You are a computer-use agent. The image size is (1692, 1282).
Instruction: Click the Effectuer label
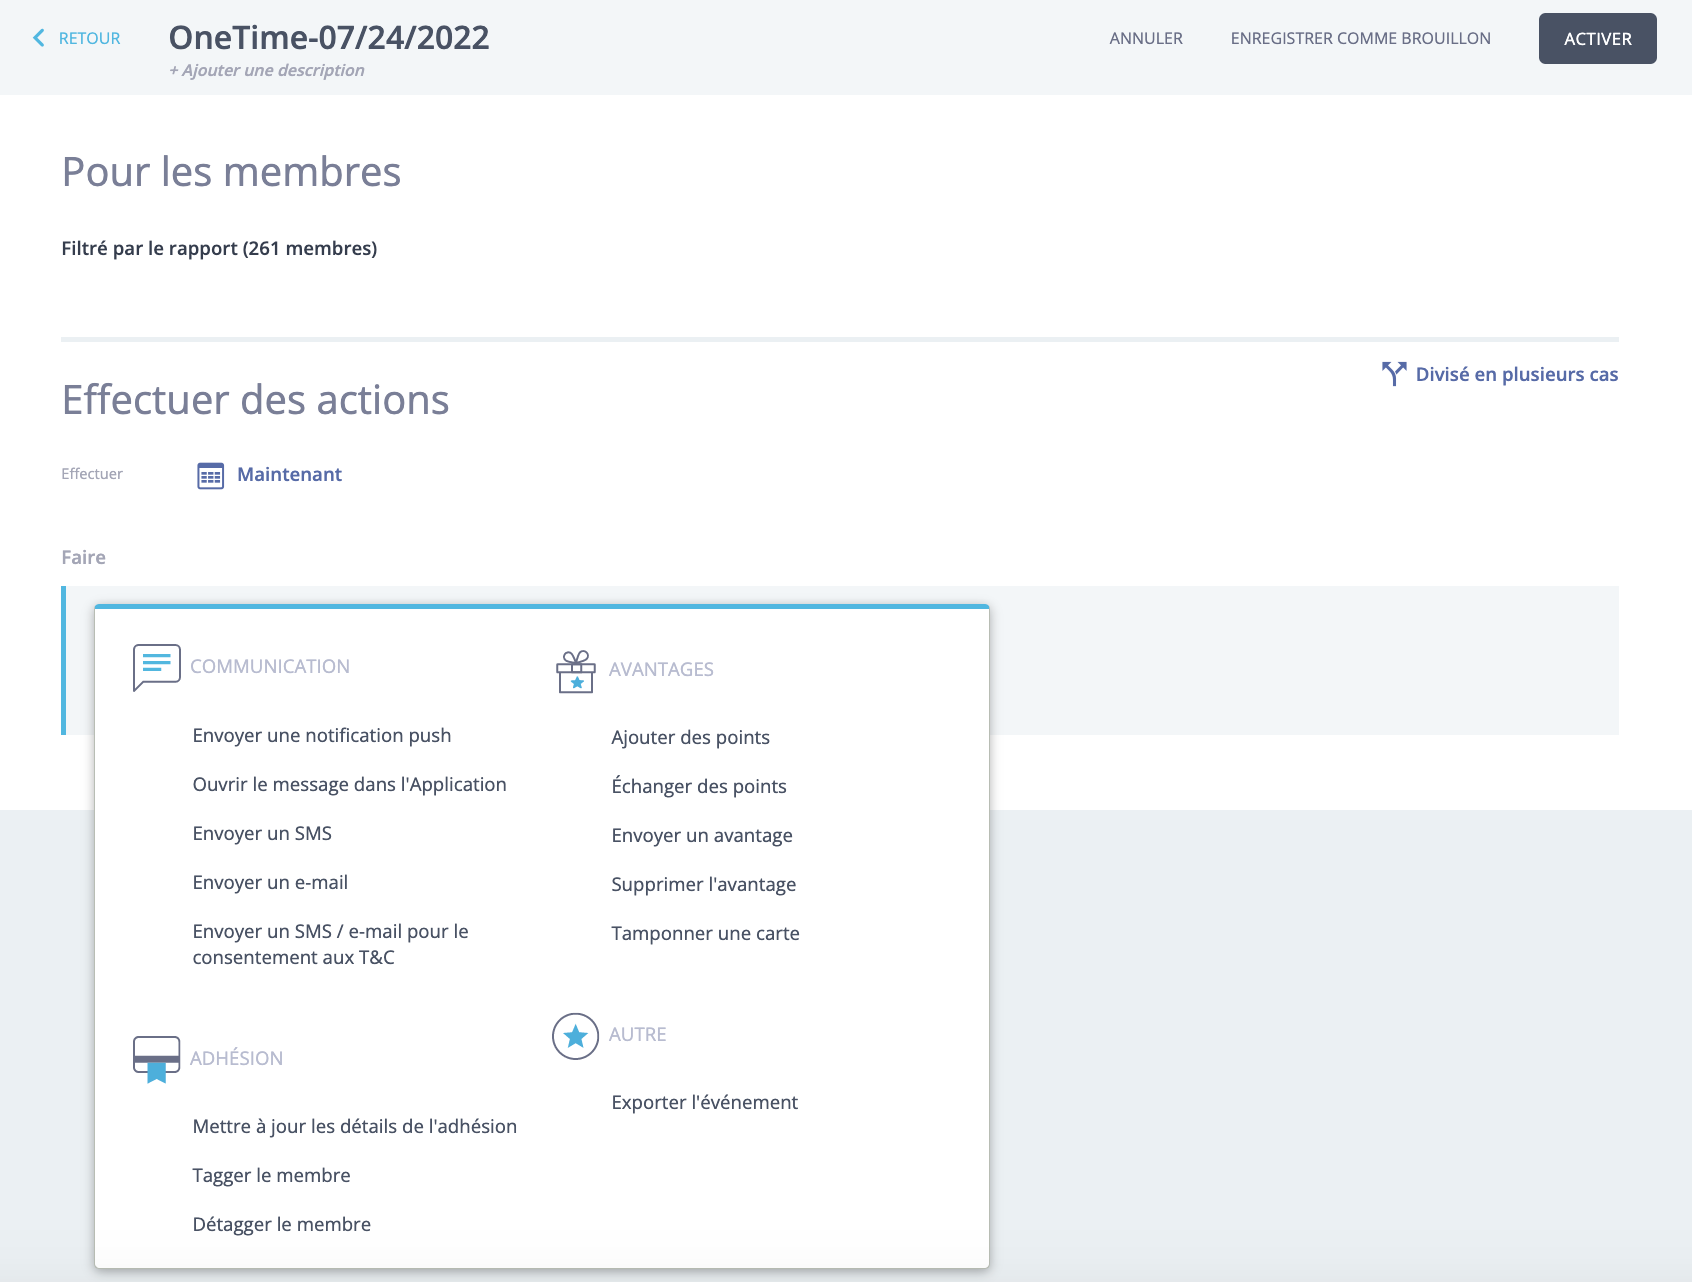[x=92, y=474]
